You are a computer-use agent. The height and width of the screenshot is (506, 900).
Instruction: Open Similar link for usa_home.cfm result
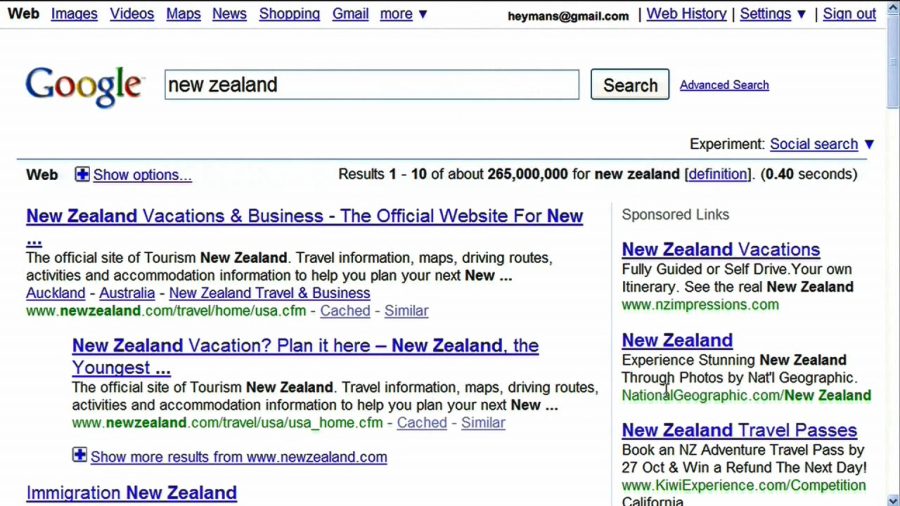[483, 423]
